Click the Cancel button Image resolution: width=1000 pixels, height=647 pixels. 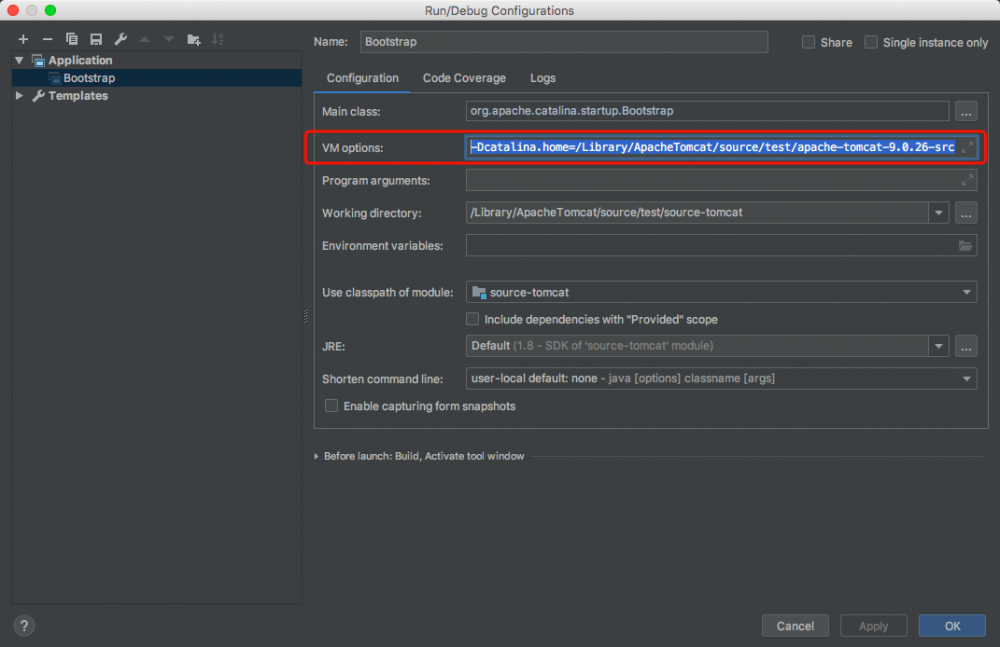(795, 626)
